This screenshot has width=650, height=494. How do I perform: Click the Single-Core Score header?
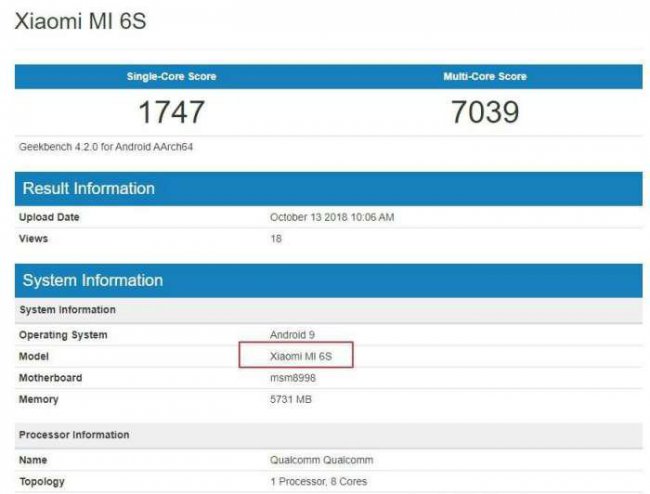[x=172, y=76]
